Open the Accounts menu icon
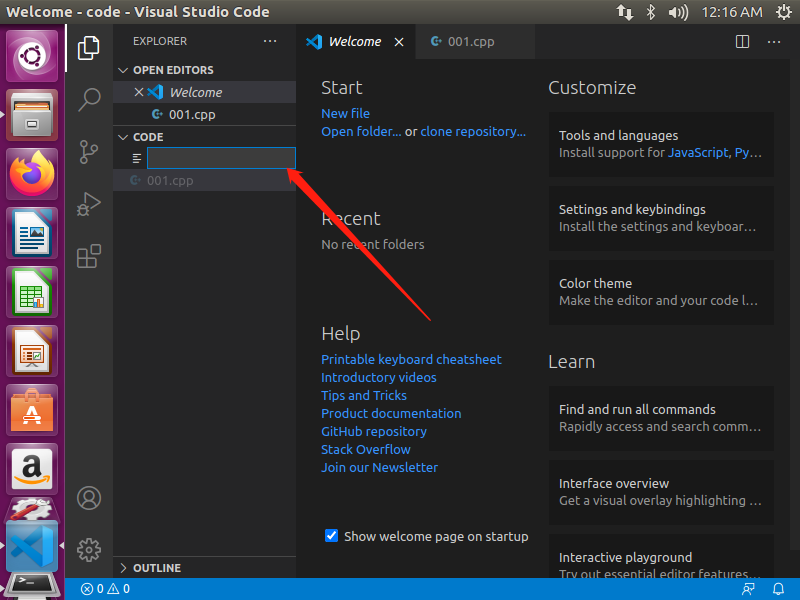Screen dimensions: 800x600 89,497
